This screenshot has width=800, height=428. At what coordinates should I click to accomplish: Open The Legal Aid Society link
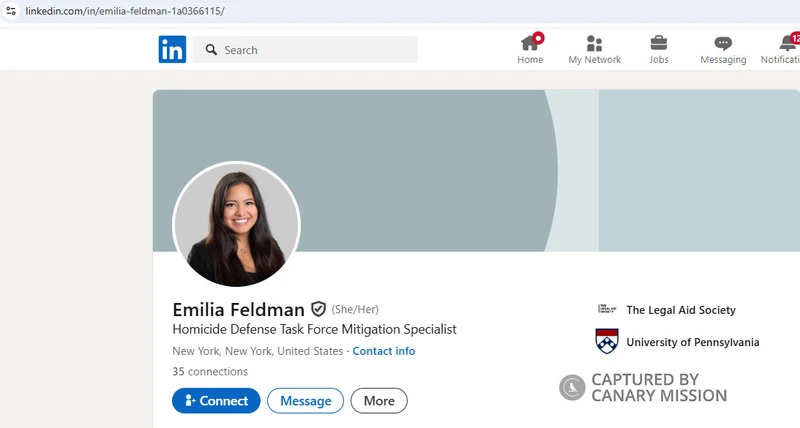681,310
